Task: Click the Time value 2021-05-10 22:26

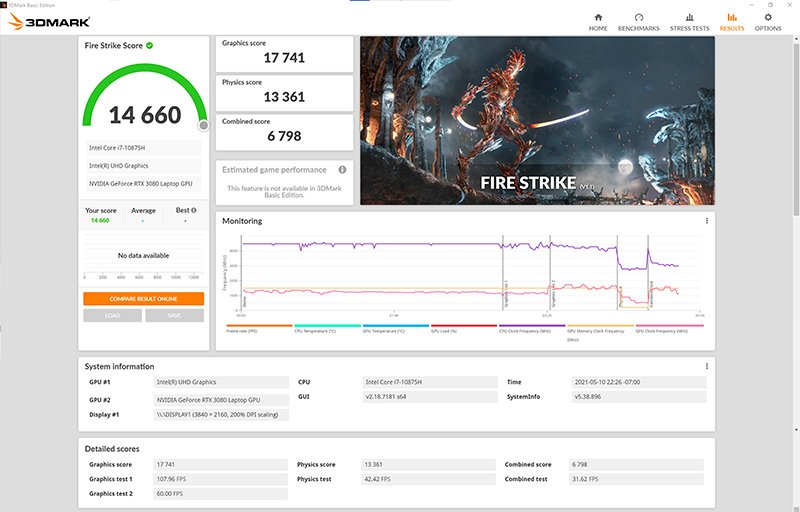Action: 639,382
